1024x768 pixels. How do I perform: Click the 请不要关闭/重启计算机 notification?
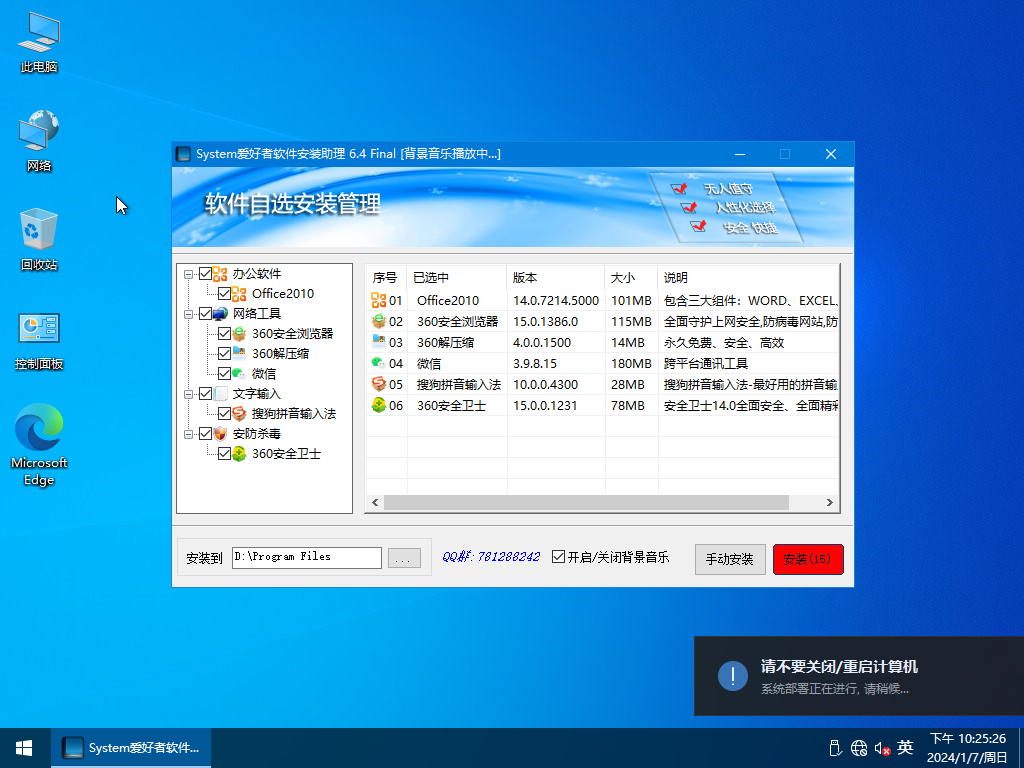pyautogui.click(x=859, y=676)
